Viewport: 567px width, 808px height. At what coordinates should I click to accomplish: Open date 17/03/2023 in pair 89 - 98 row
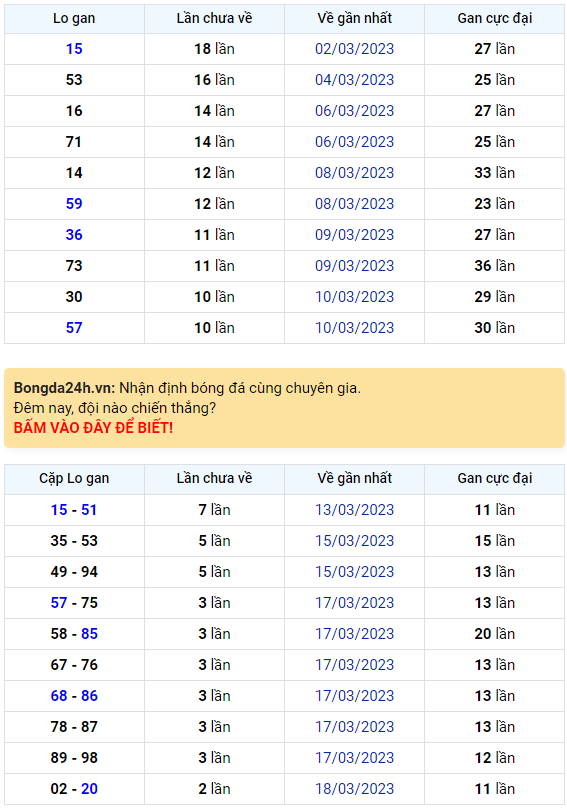pos(355,758)
